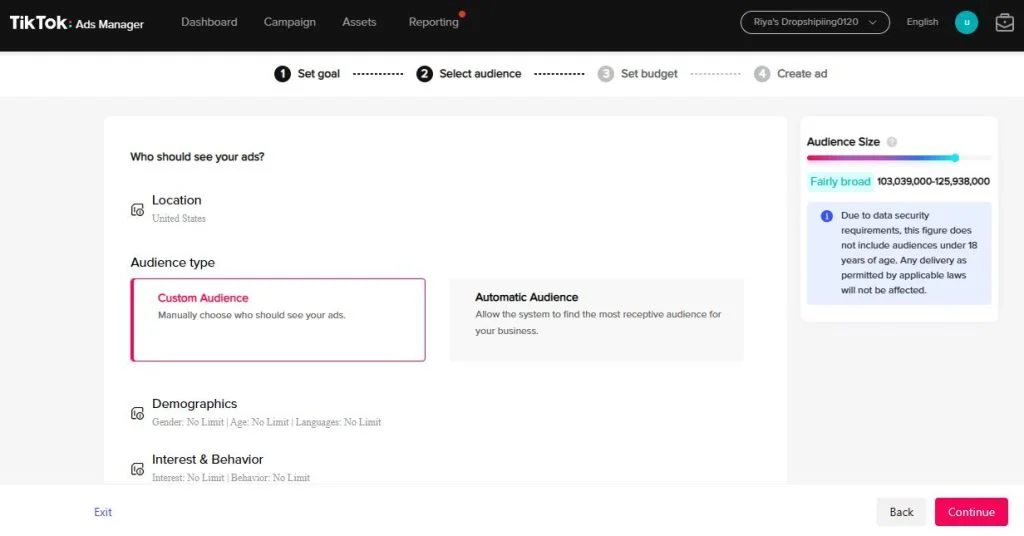Open Riya's Dropshipiing0120 account dropdown
Image resolution: width=1024 pixels, height=536 pixels.
[x=814, y=22]
